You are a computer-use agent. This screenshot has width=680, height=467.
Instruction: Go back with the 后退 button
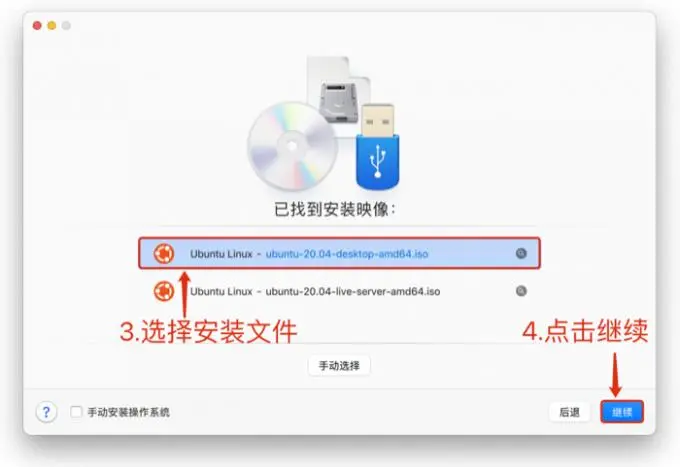[x=569, y=412]
